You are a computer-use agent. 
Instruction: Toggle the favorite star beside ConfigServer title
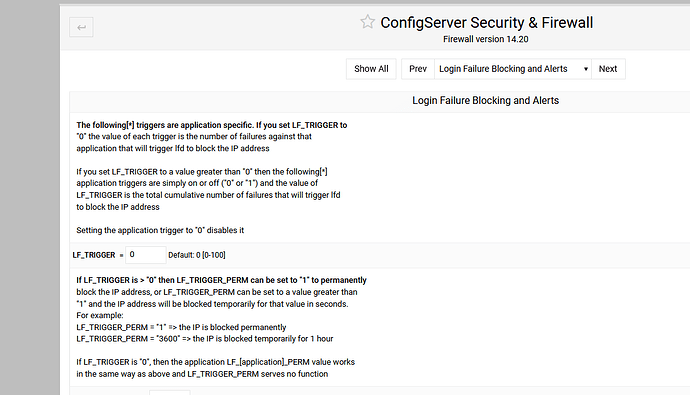pos(367,22)
